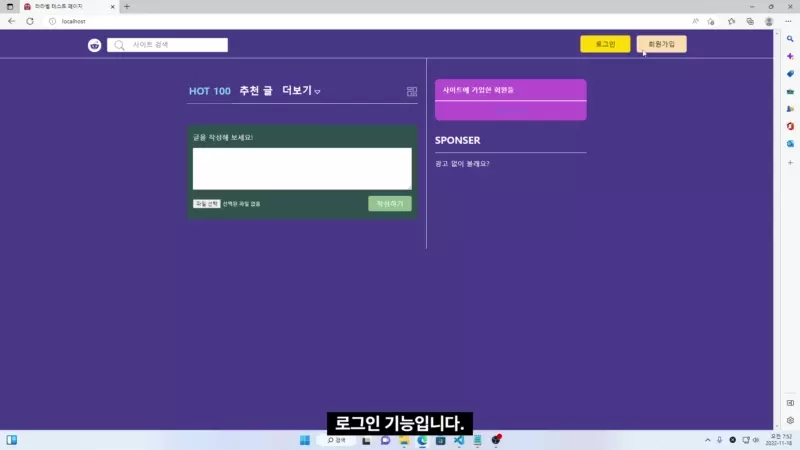800x450 pixels.
Task: Open Windows Start button
Action: (x=305, y=440)
